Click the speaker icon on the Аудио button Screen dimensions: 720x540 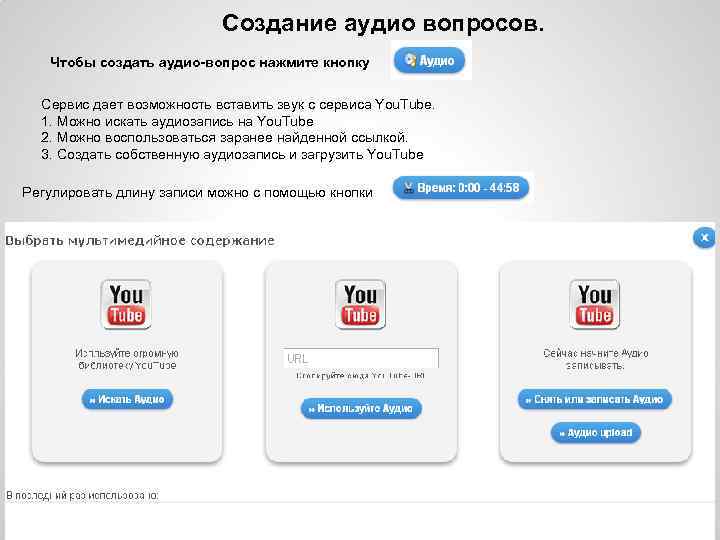[410, 60]
